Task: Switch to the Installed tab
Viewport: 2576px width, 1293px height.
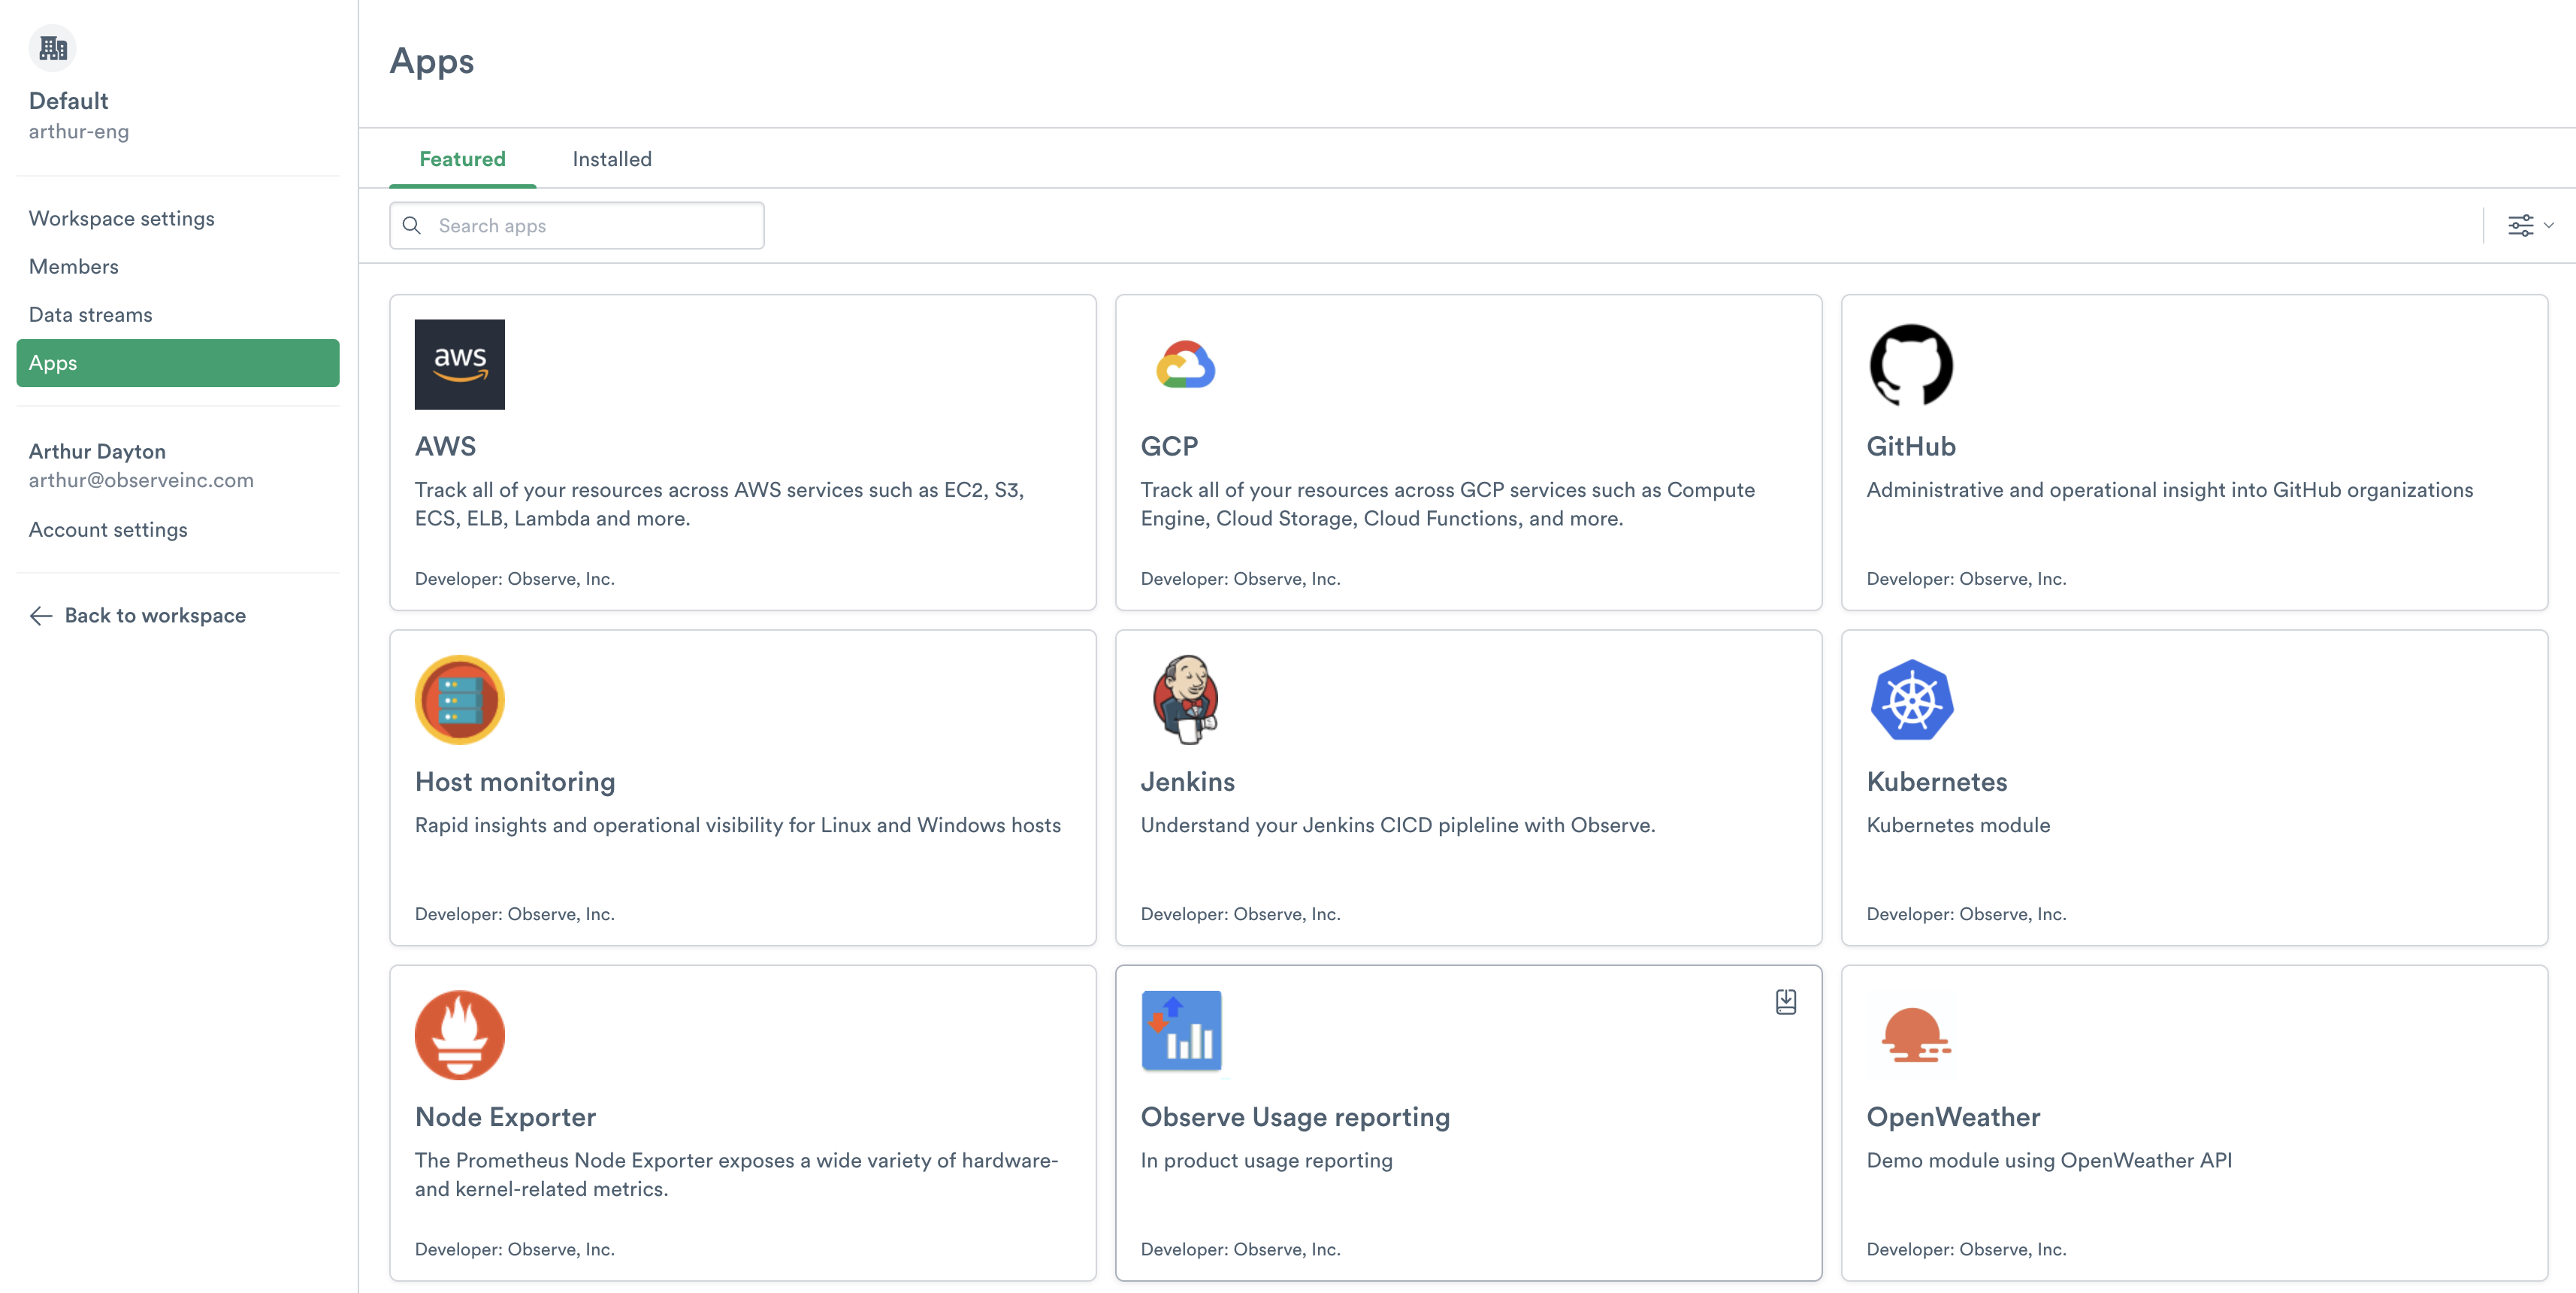Action: (x=612, y=159)
